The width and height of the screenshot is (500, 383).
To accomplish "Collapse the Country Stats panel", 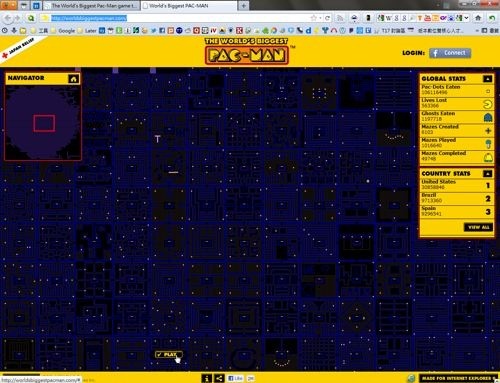I will (x=487, y=173).
